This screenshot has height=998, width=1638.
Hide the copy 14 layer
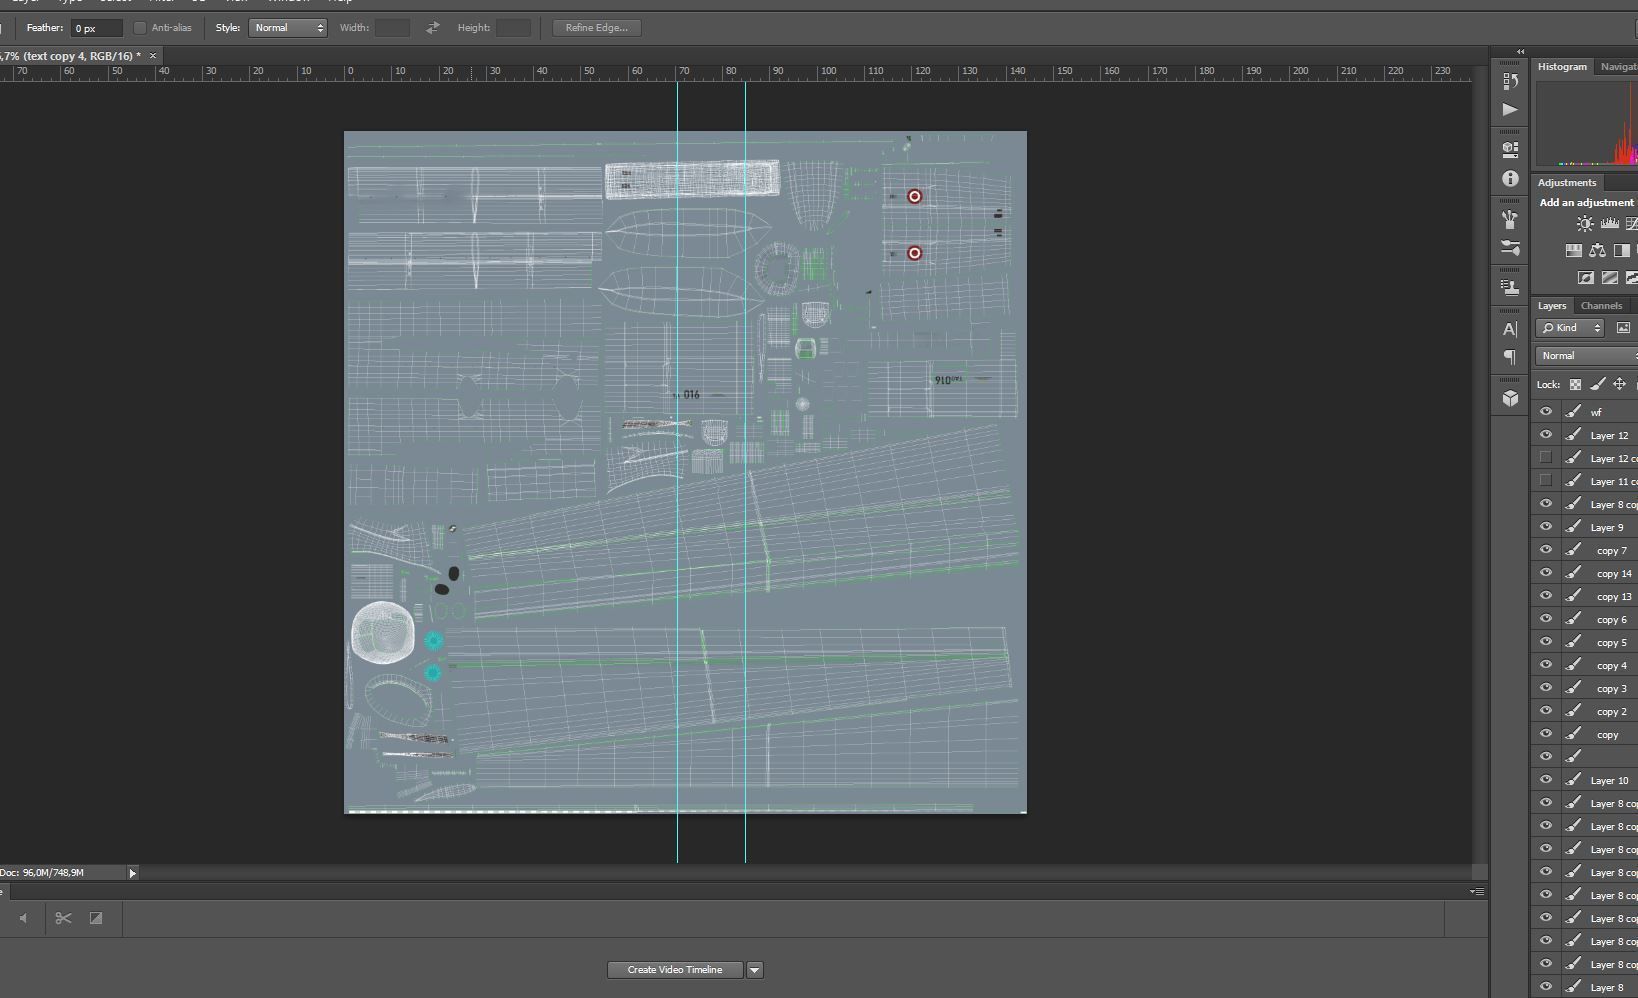pos(1546,572)
